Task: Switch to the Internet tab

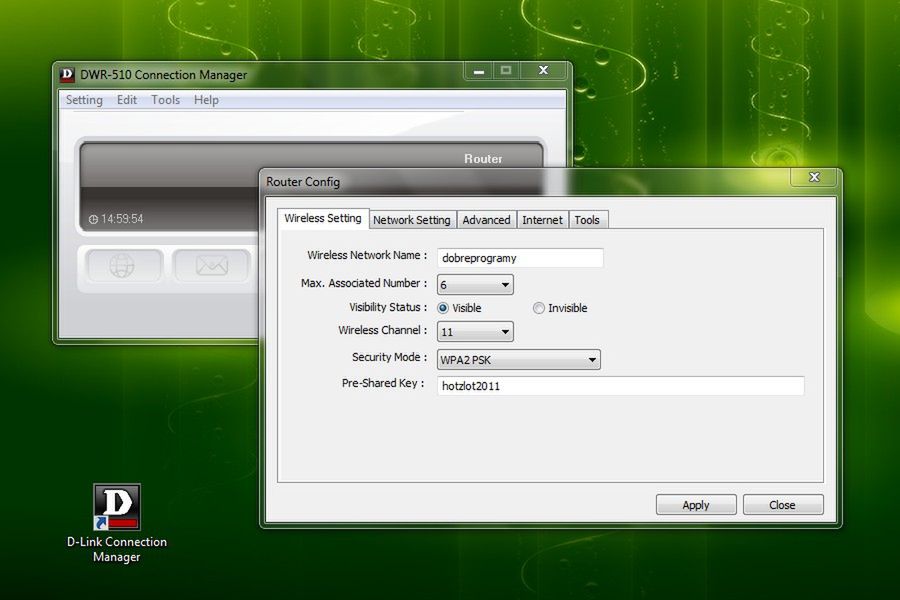Action: coord(542,220)
